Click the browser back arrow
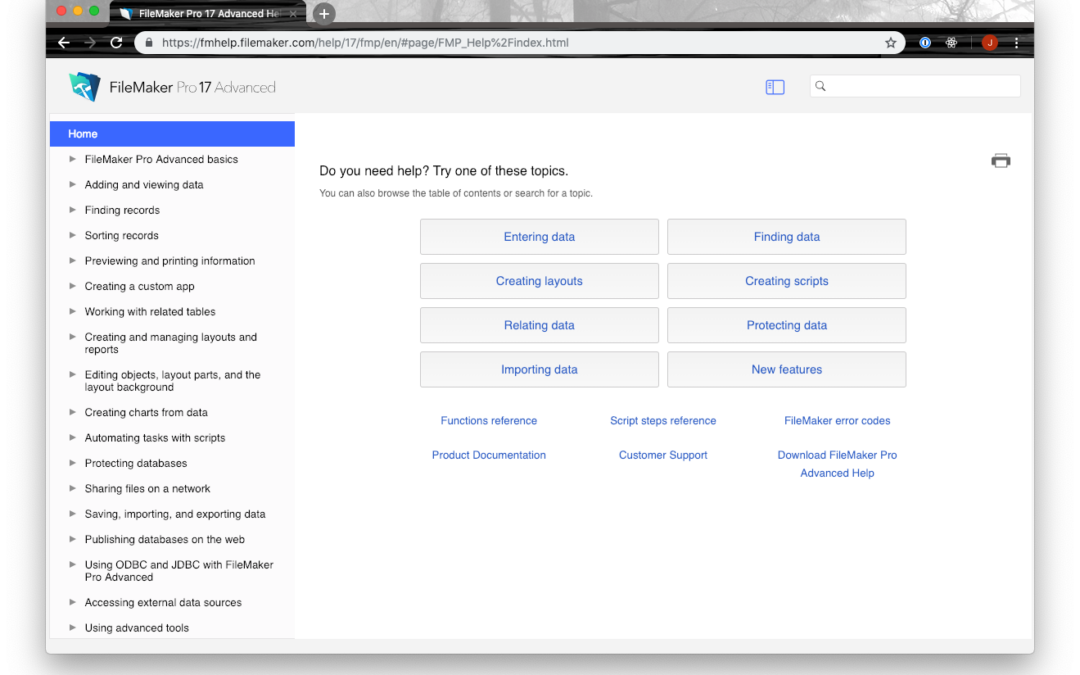 pyautogui.click(x=64, y=43)
